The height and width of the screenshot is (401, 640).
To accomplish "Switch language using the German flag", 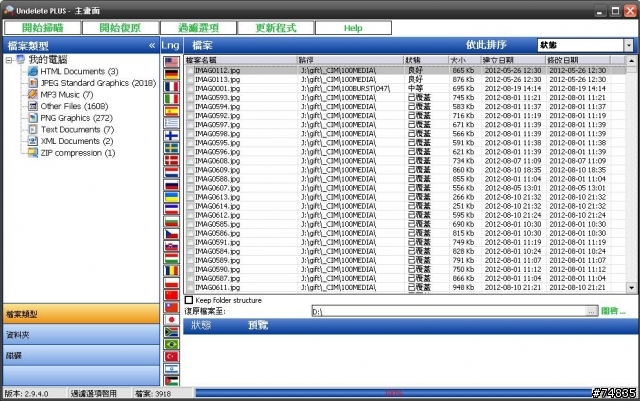I will 171,74.
